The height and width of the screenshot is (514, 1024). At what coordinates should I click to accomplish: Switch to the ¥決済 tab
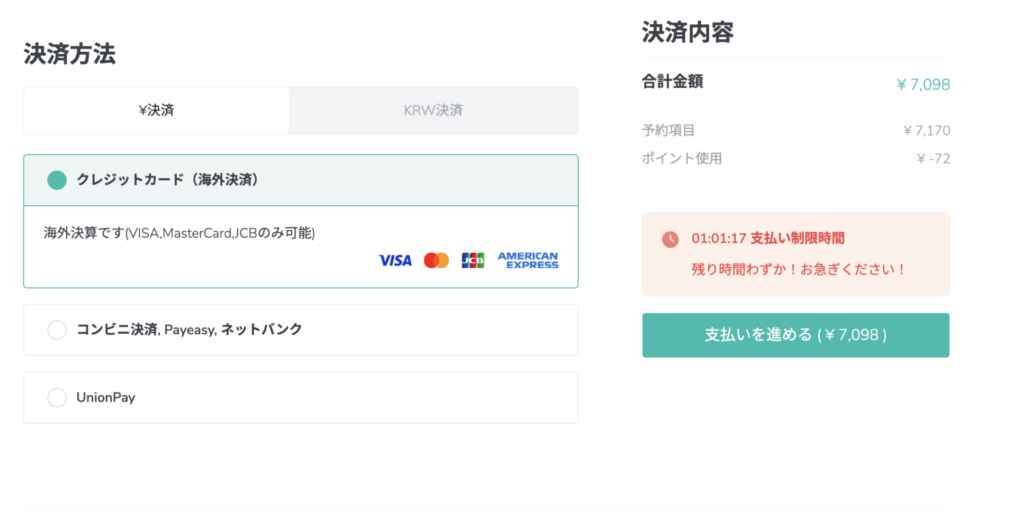(156, 110)
